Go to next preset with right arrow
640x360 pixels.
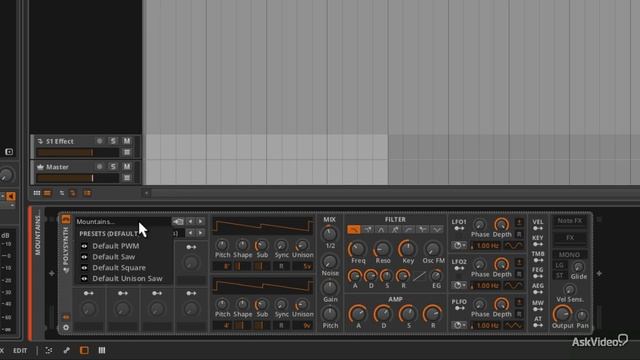(x=201, y=222)
